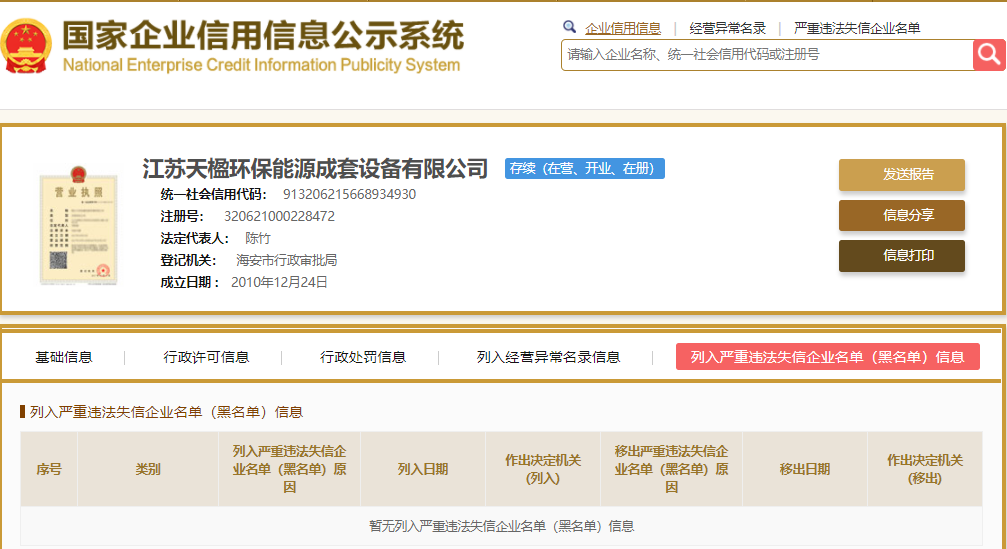Click the 国家企业信用信息公示系统 site title
Viewport: 1007px width, 549px height.
coord(263,35)
